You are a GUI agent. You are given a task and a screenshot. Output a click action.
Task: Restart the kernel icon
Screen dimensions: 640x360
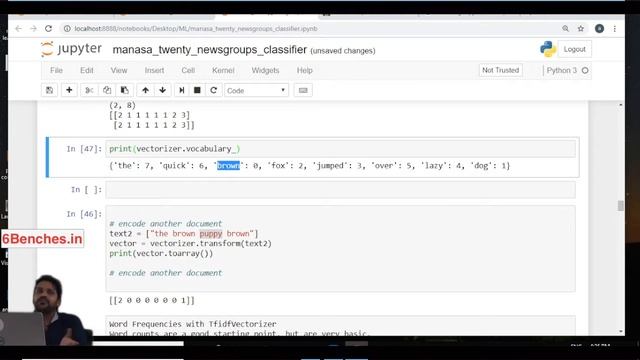(x=213, y=90)
